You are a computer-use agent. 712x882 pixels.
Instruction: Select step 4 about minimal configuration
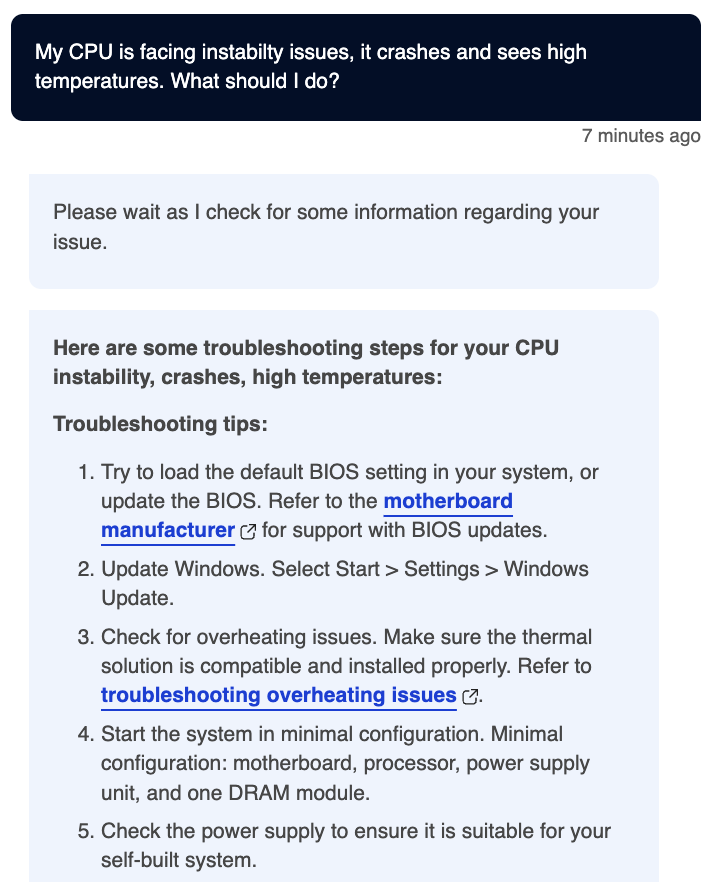pos(350,763)
